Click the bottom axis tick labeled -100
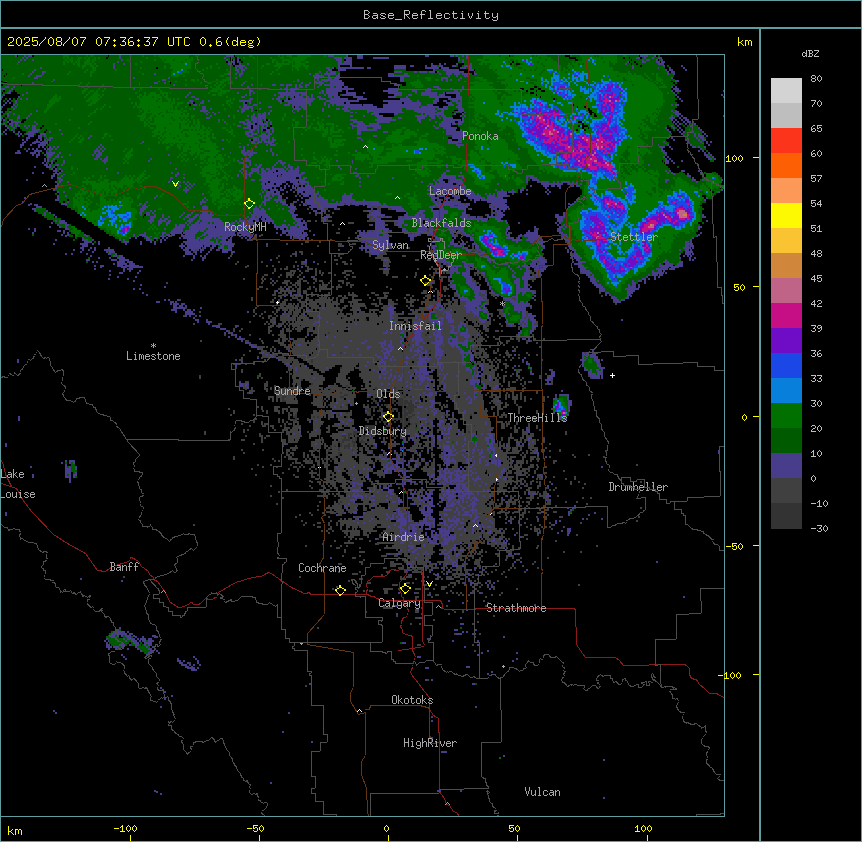The image size is (862, 842). [126, 828]
